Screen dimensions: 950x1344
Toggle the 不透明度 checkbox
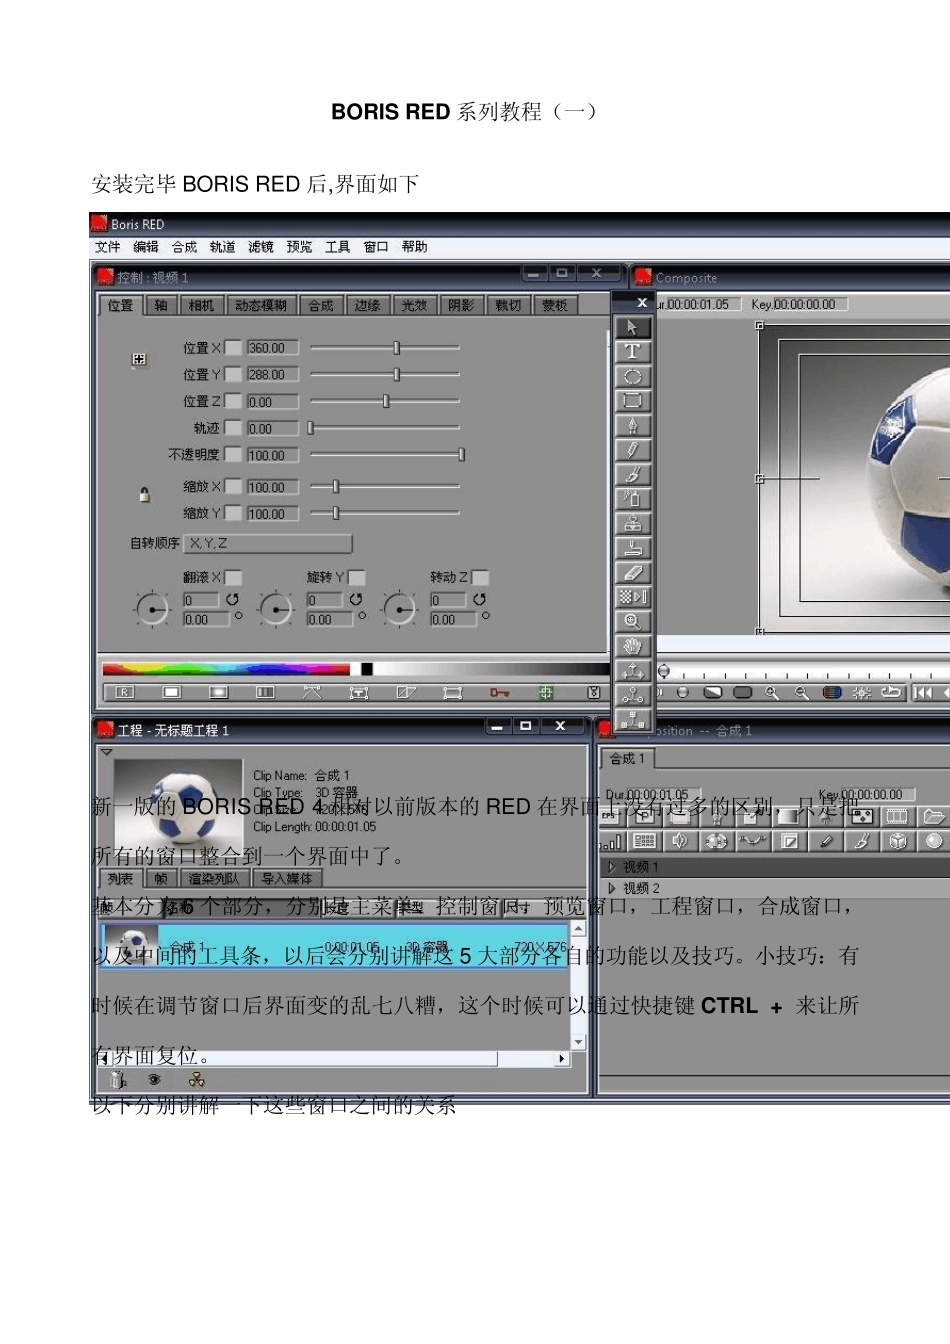click(233, 455)
